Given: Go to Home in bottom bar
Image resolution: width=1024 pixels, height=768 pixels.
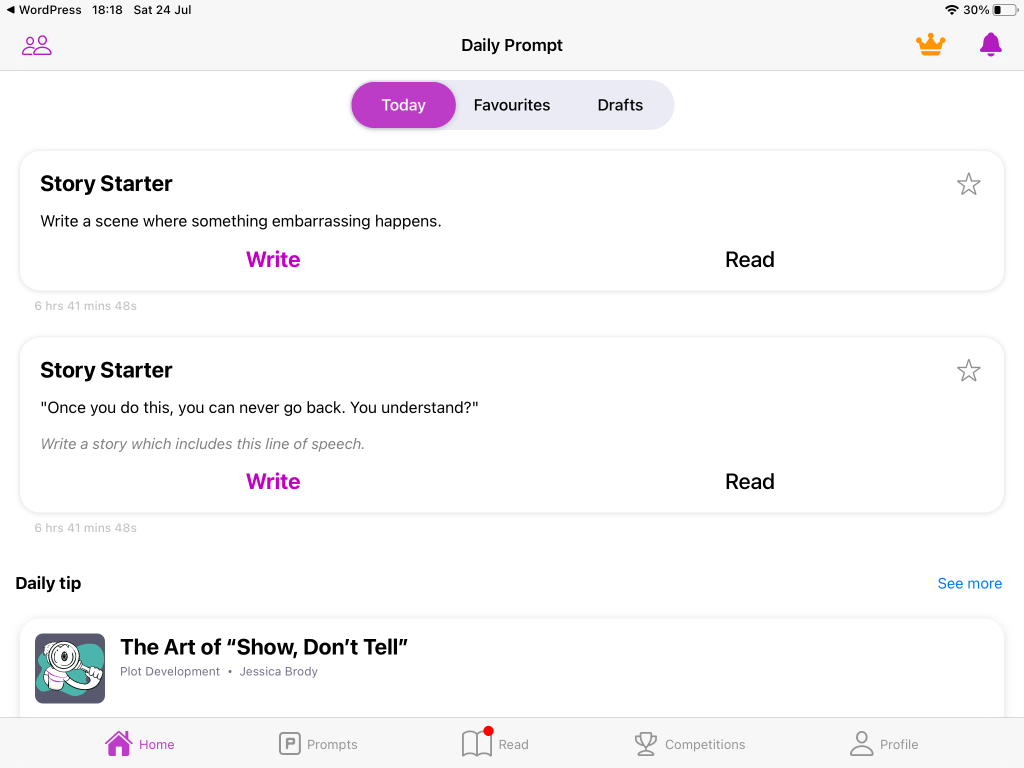Looking at the screenshot, I should click(x=140, y=744).
